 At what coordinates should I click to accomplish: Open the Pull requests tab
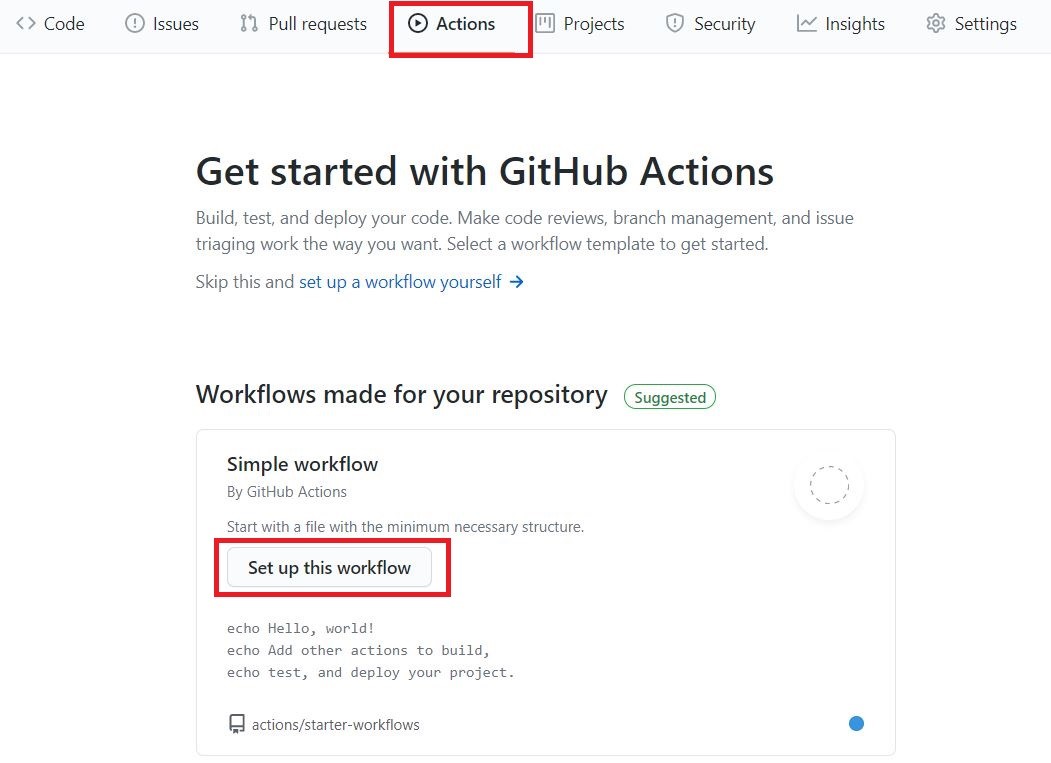click(304, 24)
